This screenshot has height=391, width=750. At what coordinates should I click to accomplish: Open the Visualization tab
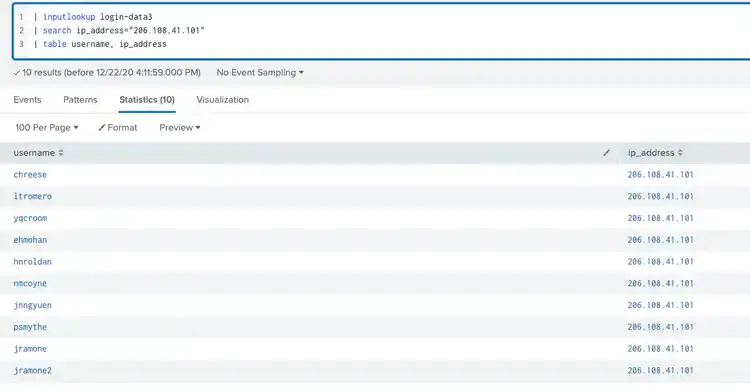pyautogui.click(x=222, y=100)
